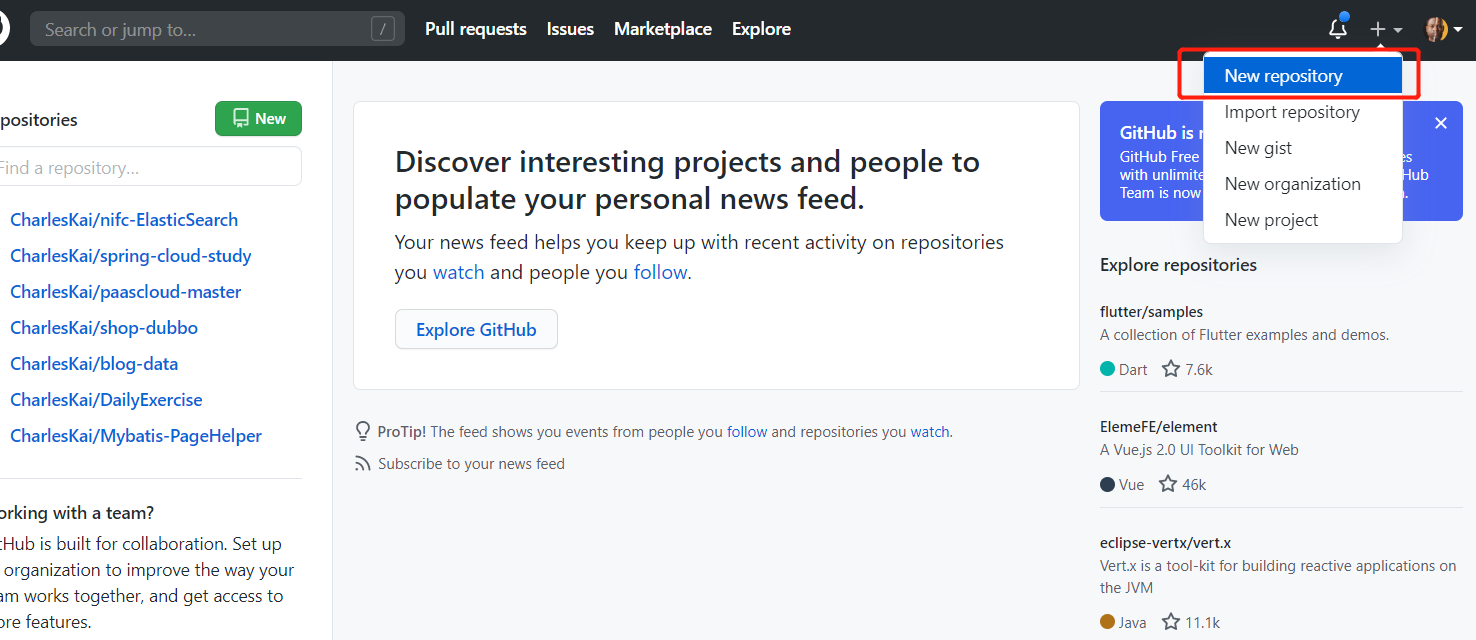Choose Import repository

(x=1303, y=112)
